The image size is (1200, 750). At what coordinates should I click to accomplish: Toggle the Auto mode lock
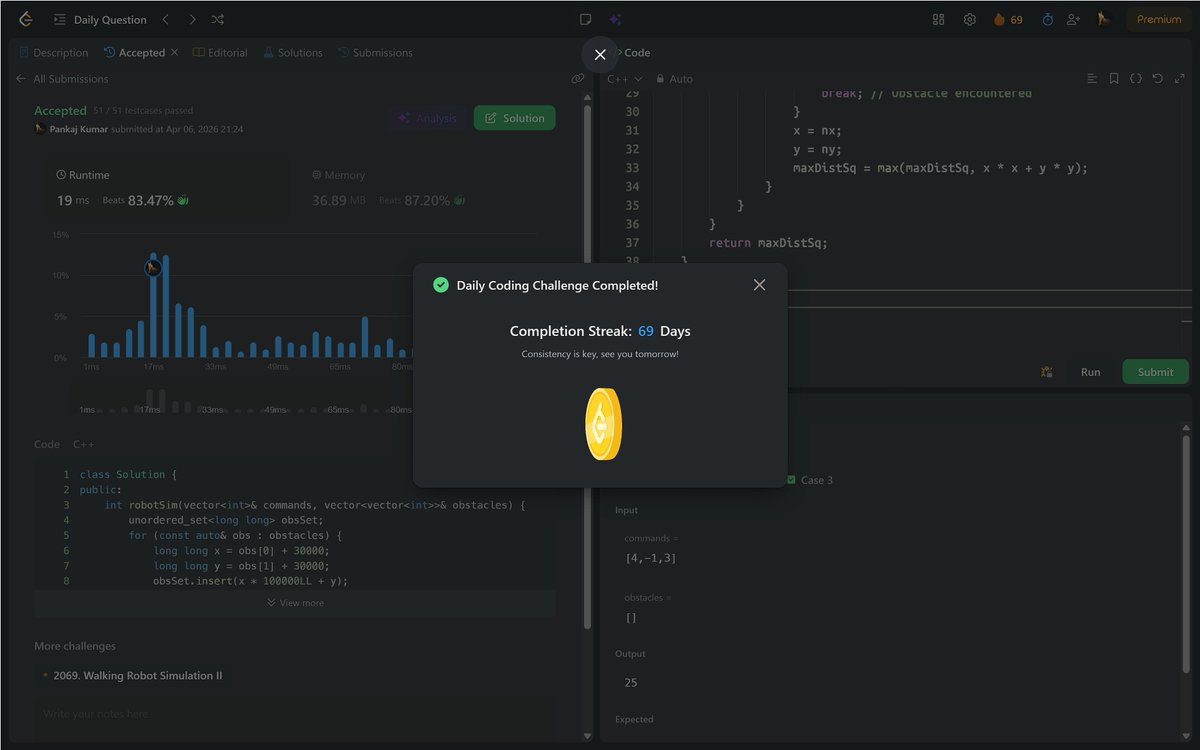(675, 79)
